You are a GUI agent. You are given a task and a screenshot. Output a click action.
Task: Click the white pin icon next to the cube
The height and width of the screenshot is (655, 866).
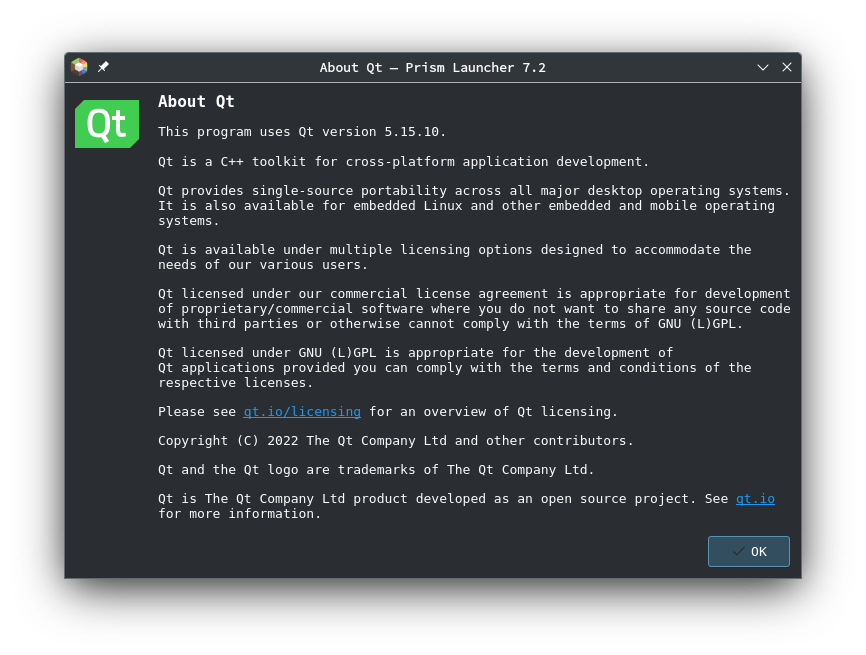coord(103,67)
